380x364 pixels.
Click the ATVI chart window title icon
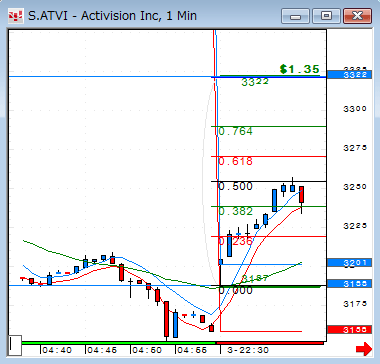click(16, 16)
